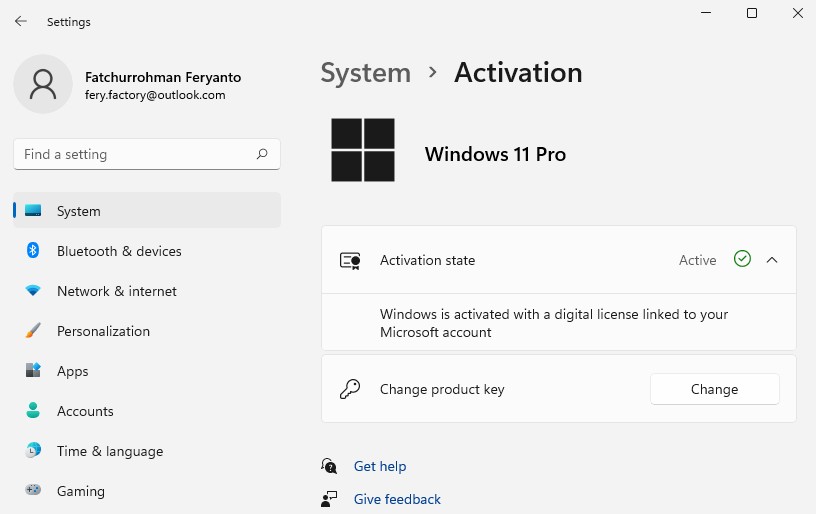Open the Give feedback link

pos(397,499)
